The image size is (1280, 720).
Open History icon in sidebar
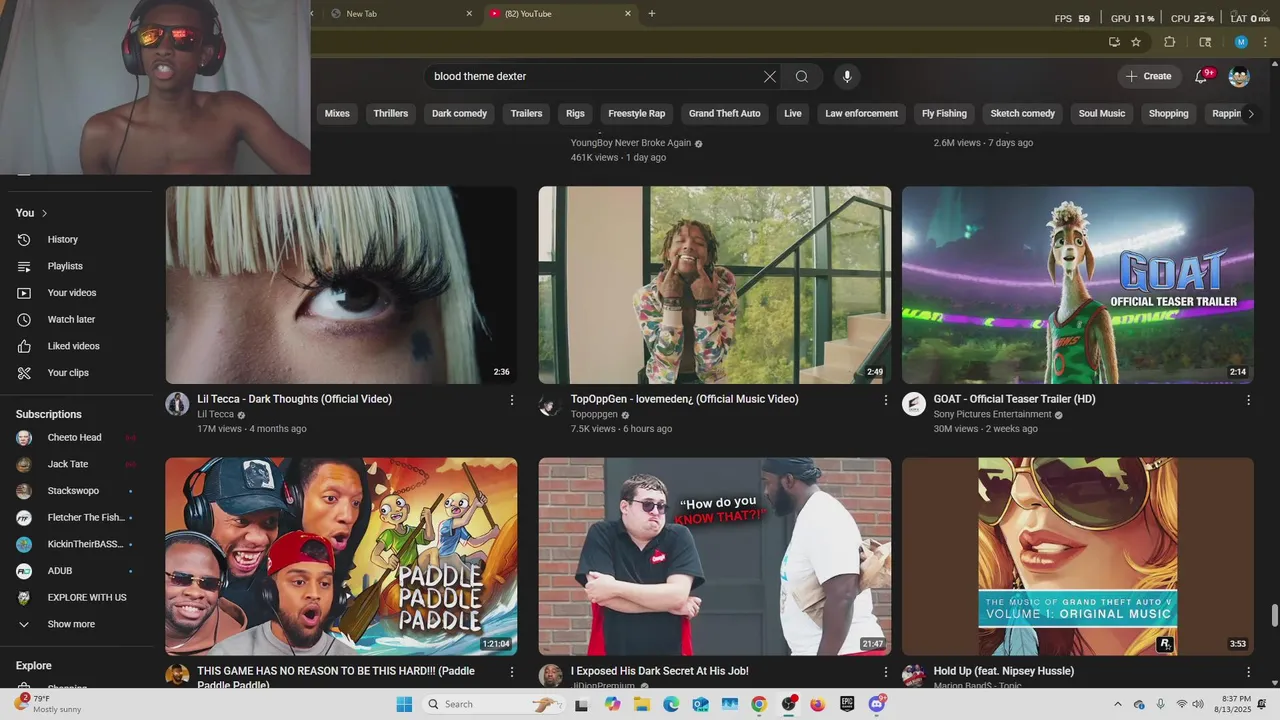(24, 239)
